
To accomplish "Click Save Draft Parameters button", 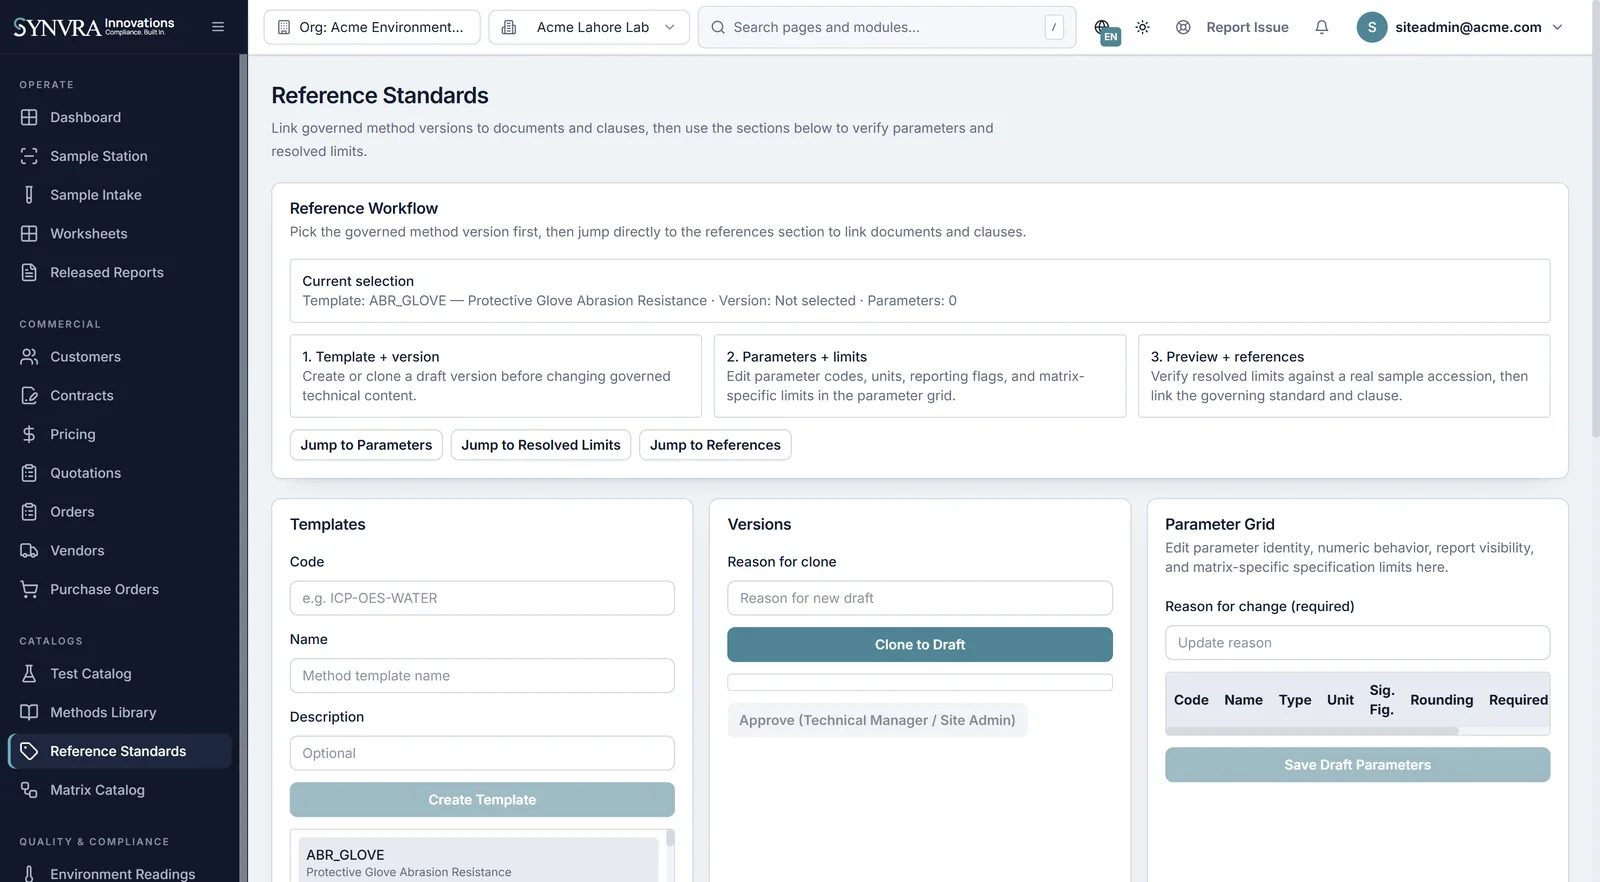I will click(x=1357, y=765).
